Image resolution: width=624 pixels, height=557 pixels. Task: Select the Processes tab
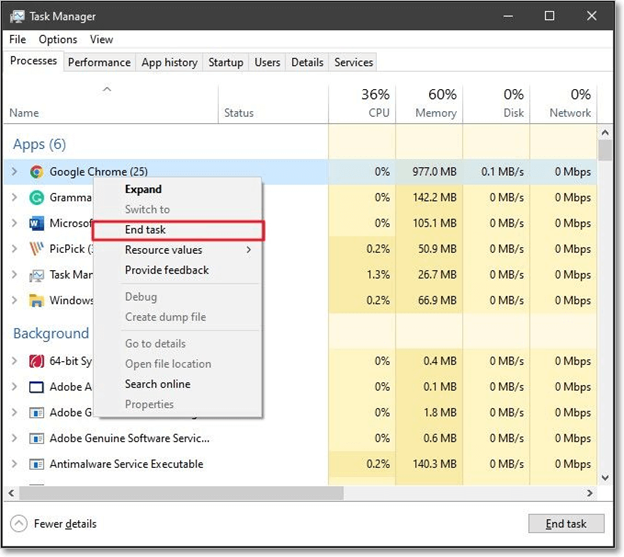click(x=33, y=61)
